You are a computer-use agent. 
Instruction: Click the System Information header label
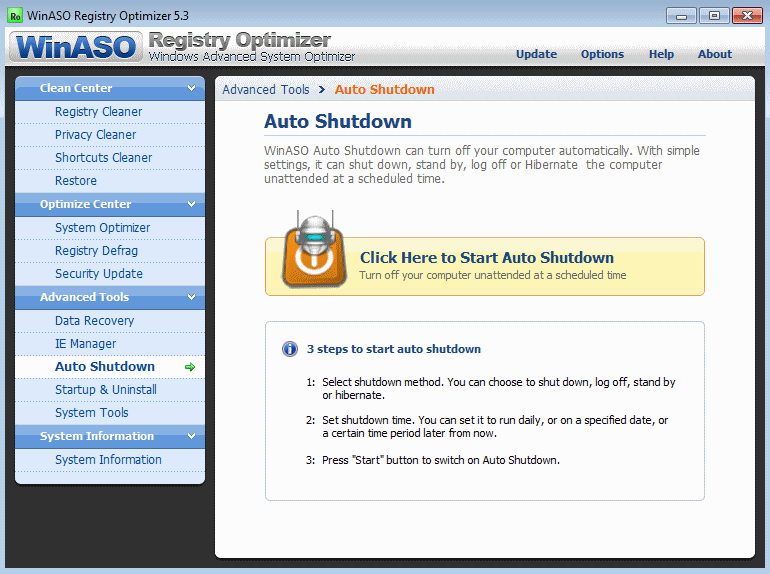[x=97, y=436]
